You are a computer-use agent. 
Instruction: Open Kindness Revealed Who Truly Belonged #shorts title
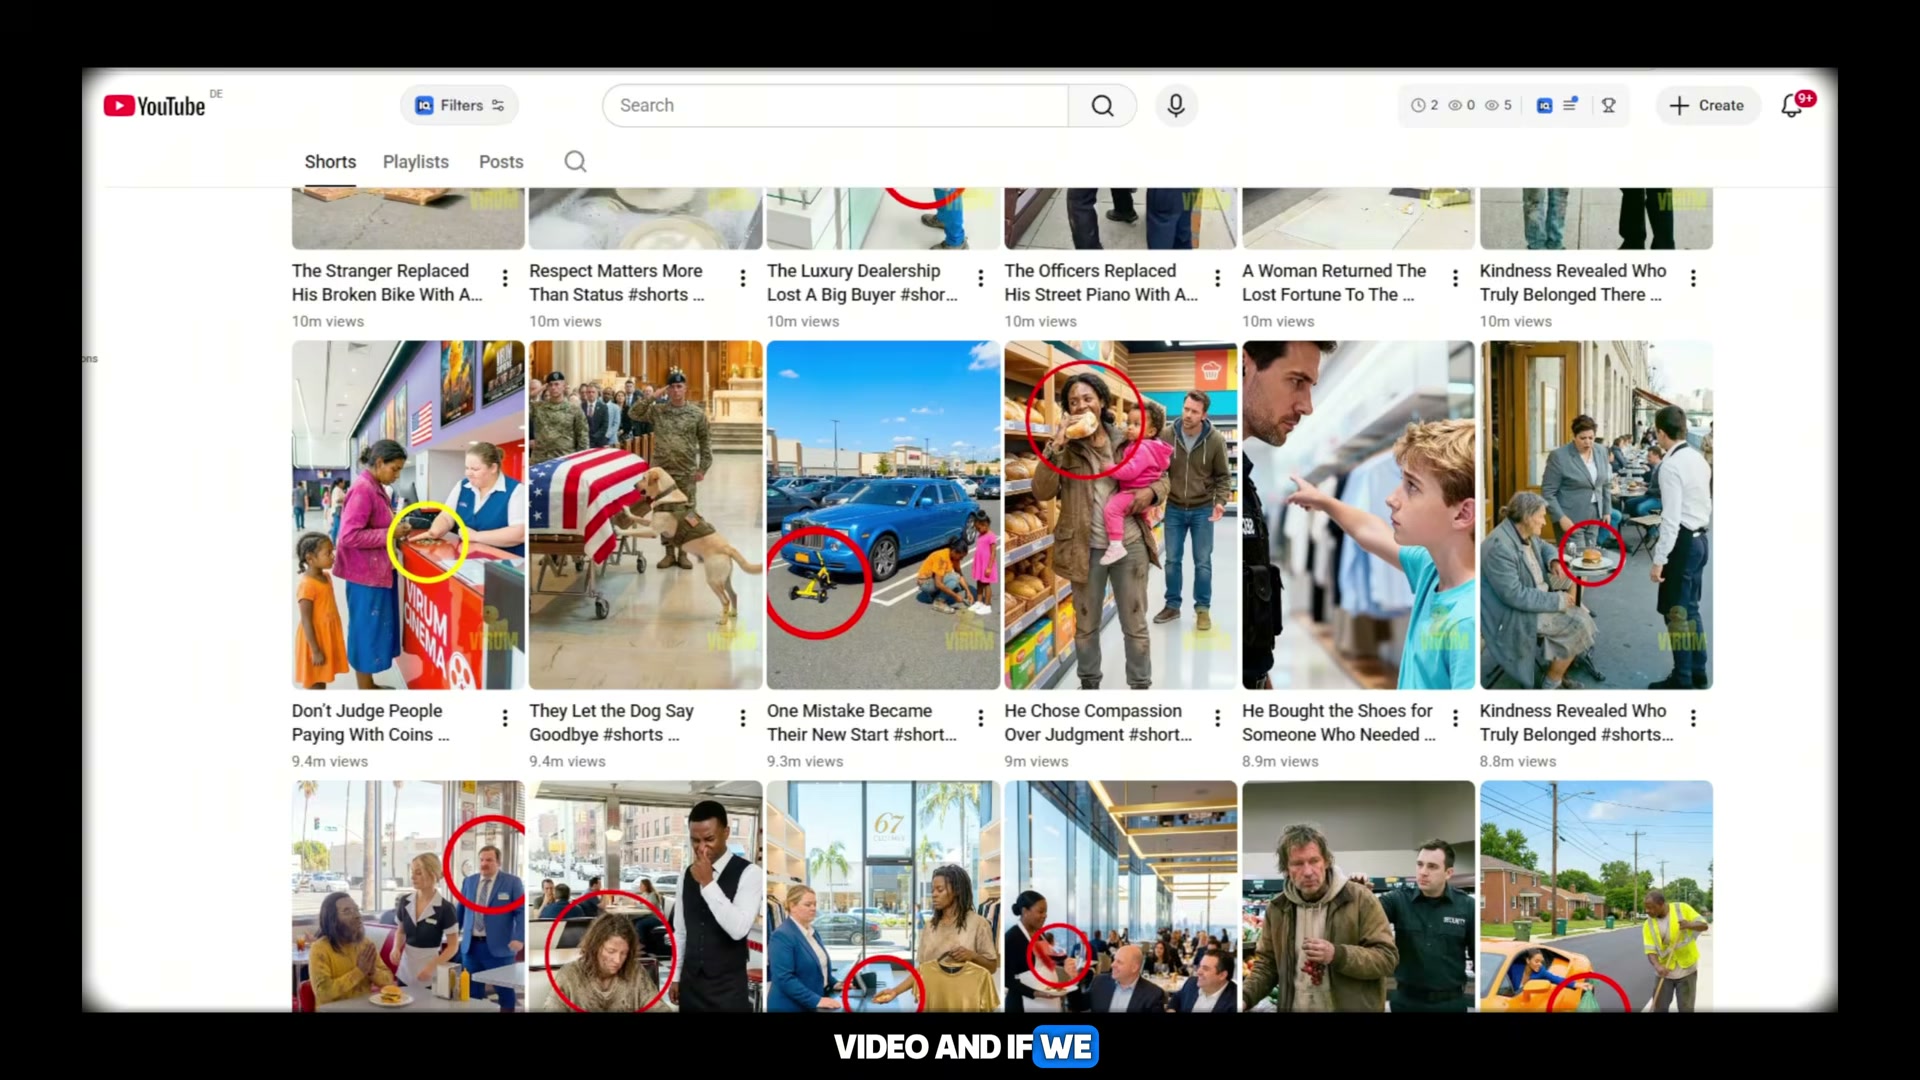tap(1577, 723)
